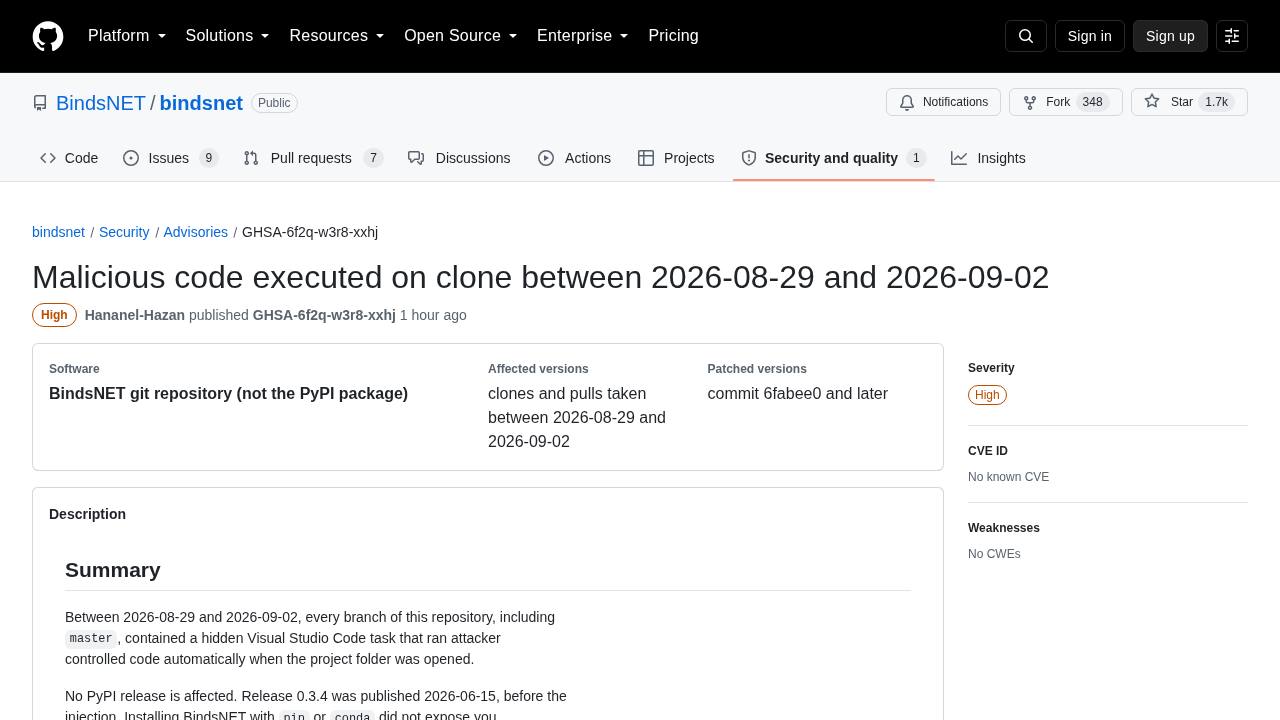The height and width of the screenshot is (720, 1280).
Task: Click the Public repository badge
Action: tap(274, 103)
